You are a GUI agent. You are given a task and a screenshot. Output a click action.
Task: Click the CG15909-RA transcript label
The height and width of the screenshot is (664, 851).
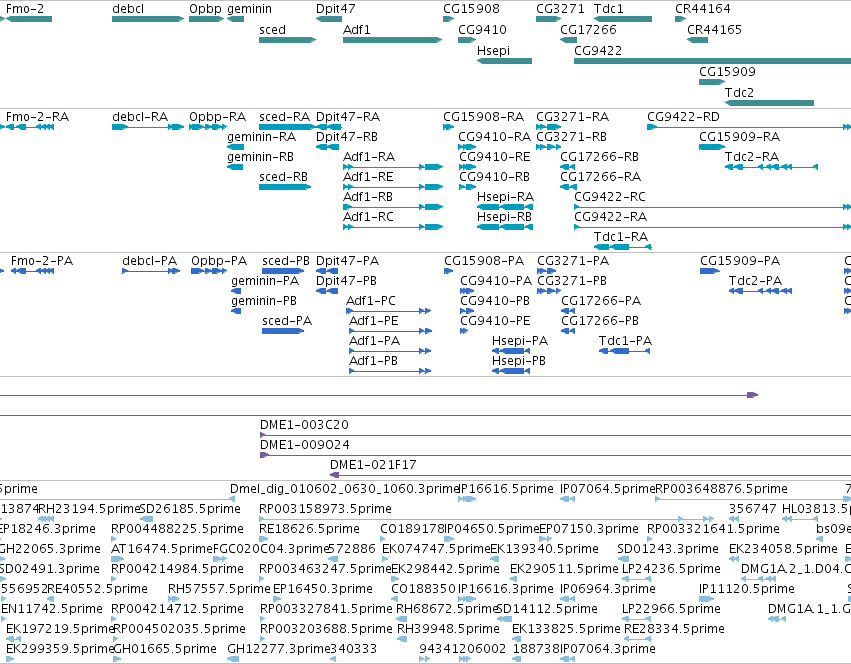(739, 137)
